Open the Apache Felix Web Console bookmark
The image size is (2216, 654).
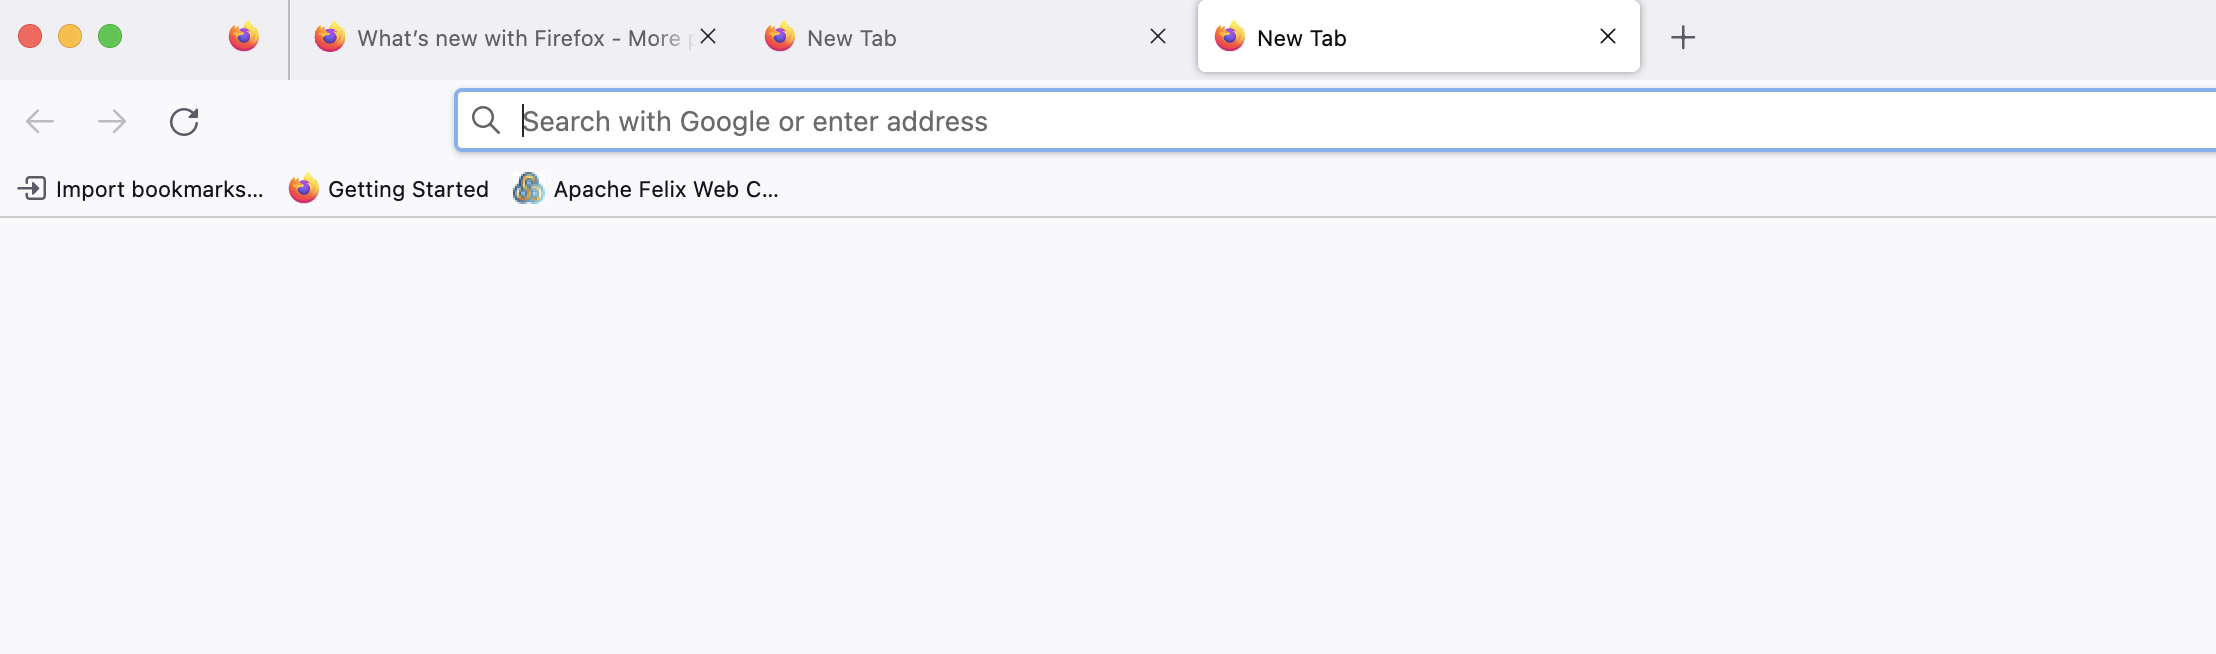[665, 189]
